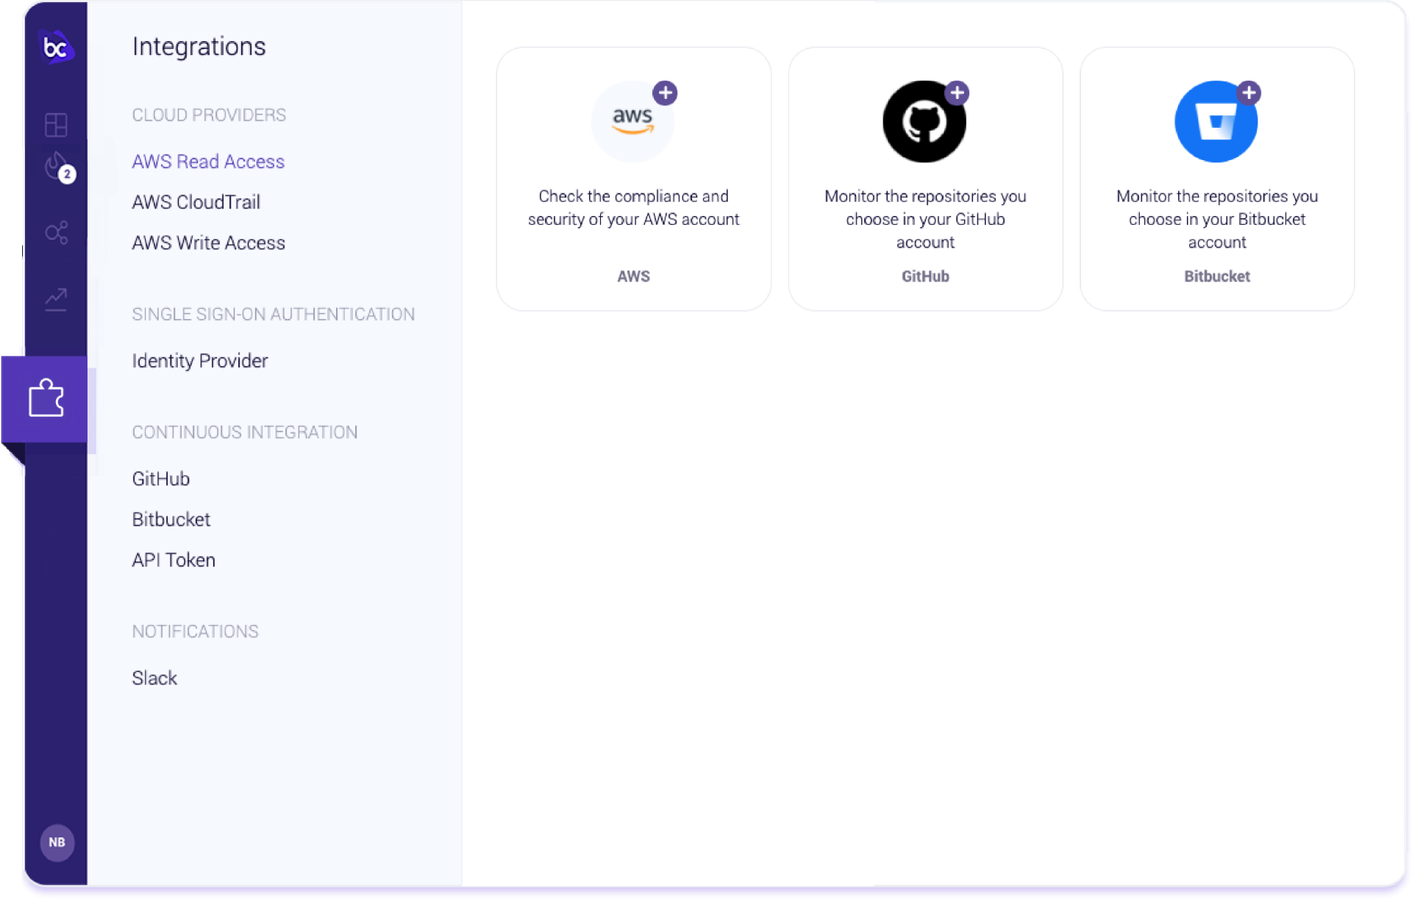Select AWS Read Access in the menu
1412x899 pixels.
coord(208,162)
